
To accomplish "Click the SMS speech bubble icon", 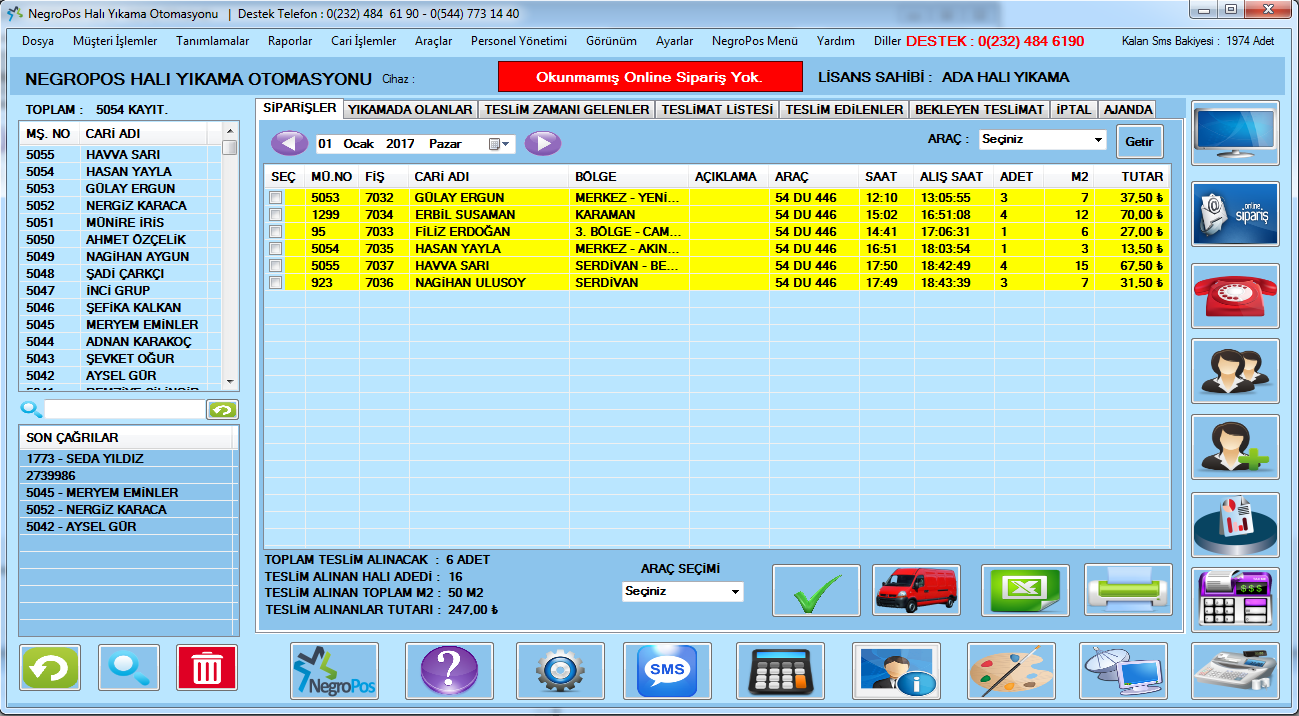I will point(667,671).
